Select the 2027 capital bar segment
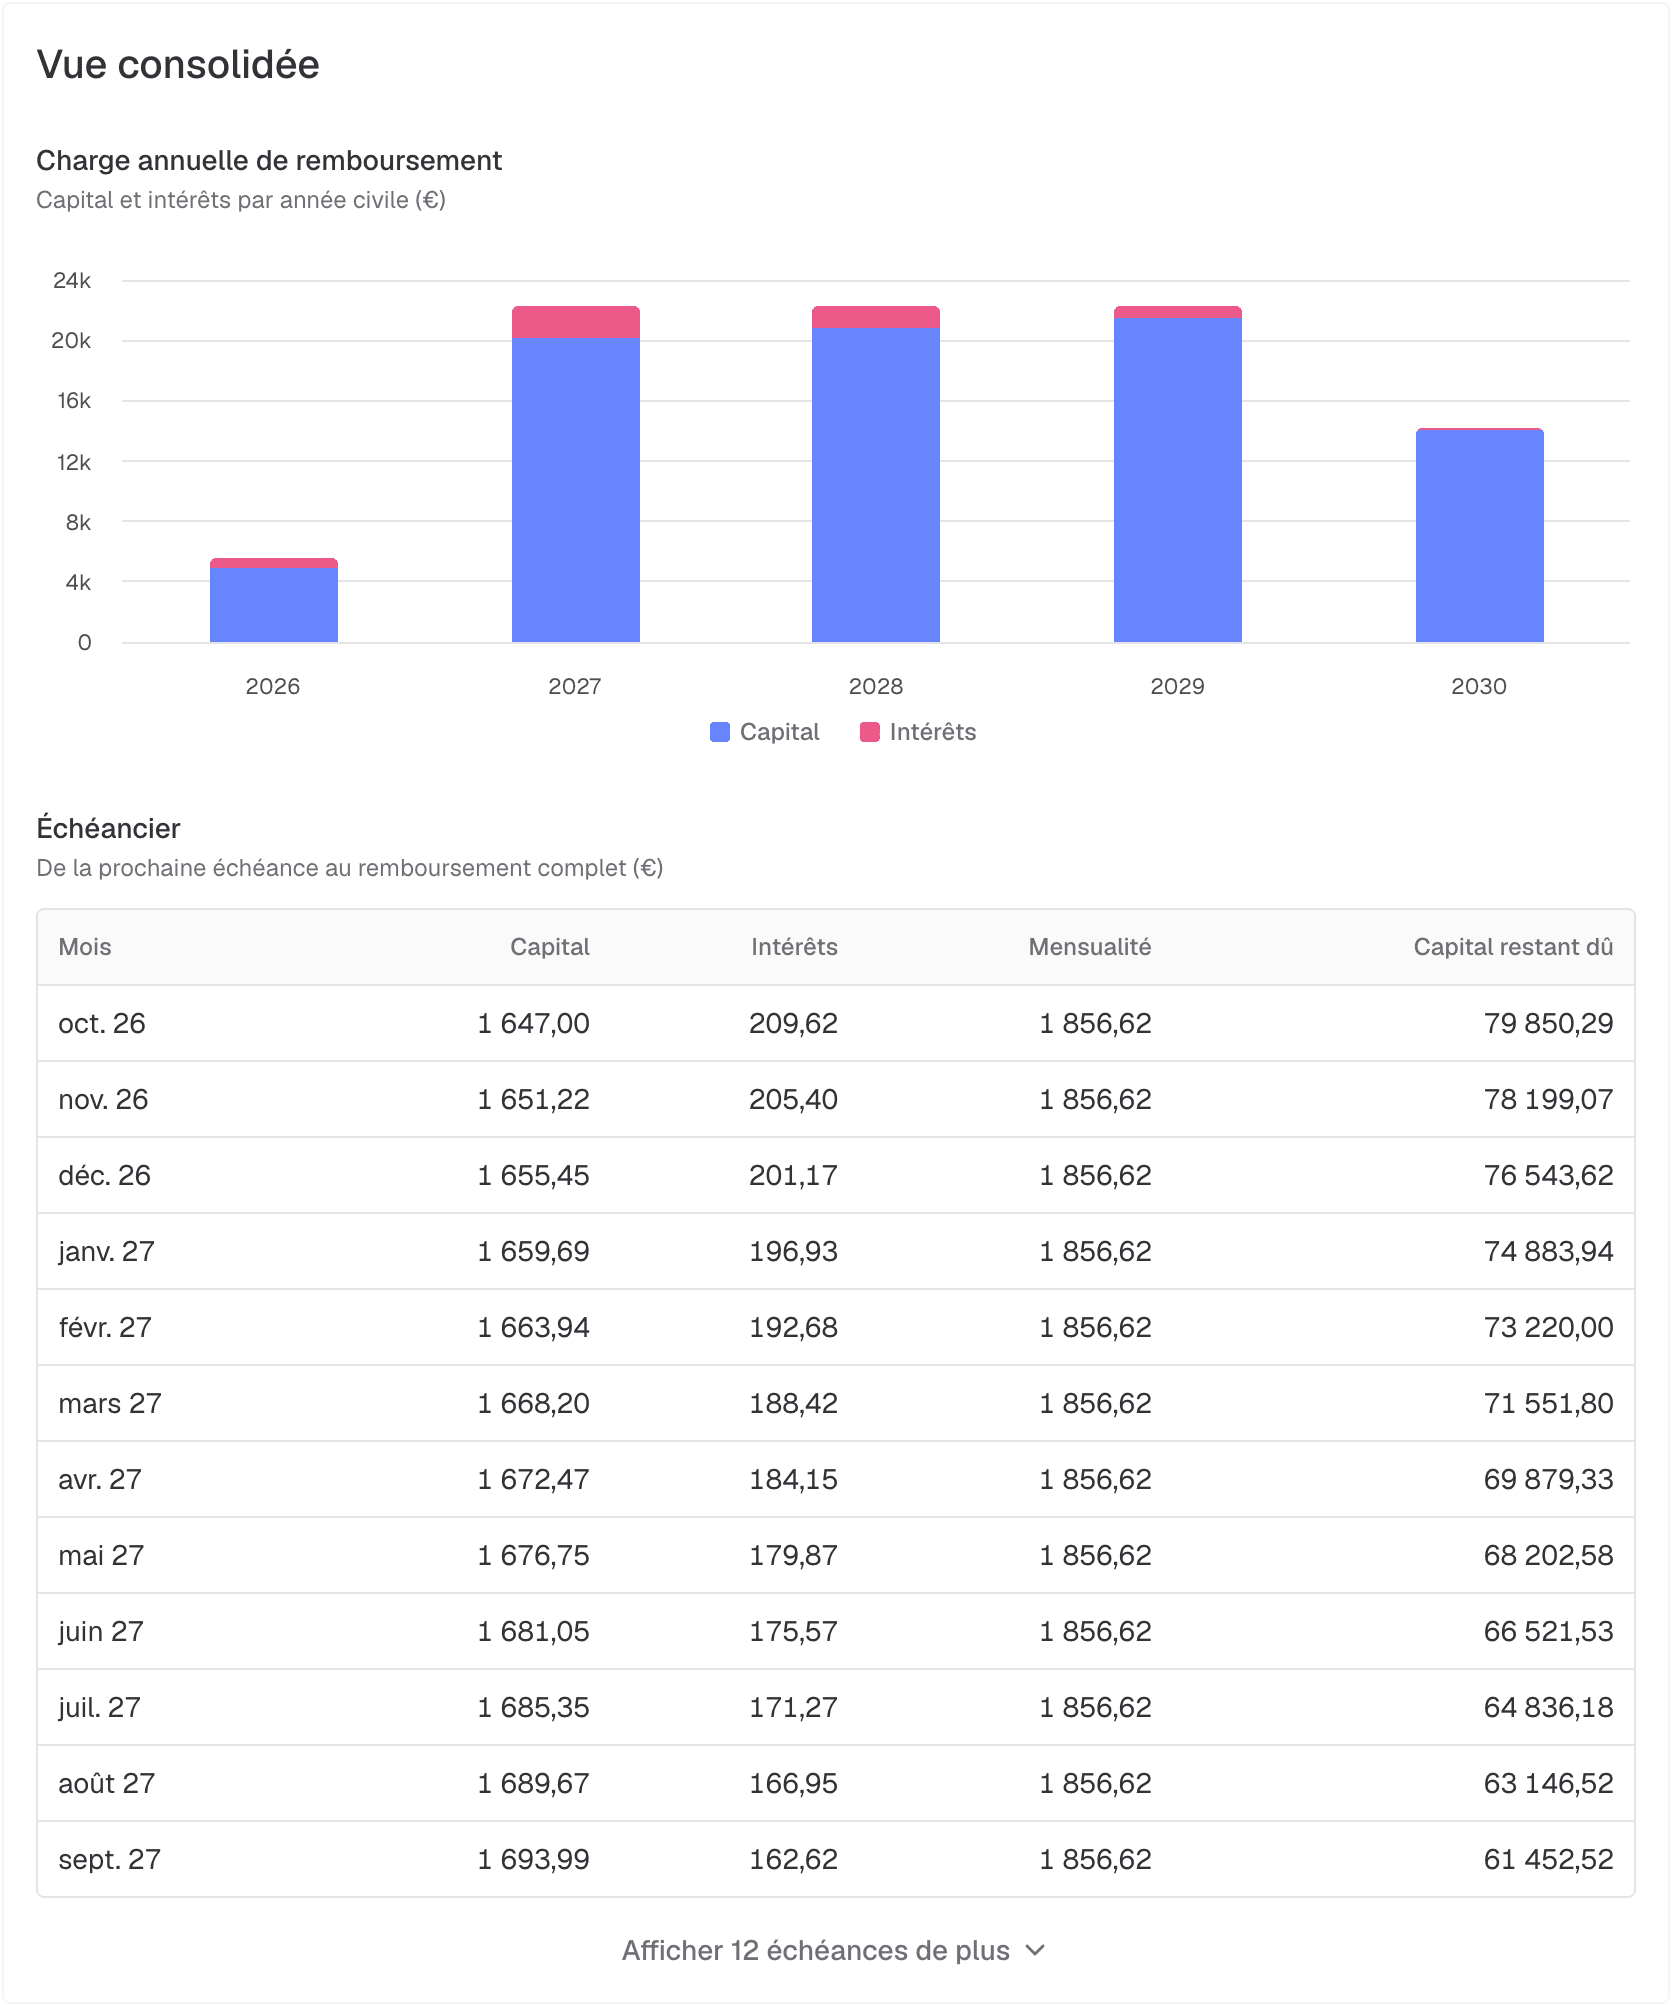 pos(576,490)
